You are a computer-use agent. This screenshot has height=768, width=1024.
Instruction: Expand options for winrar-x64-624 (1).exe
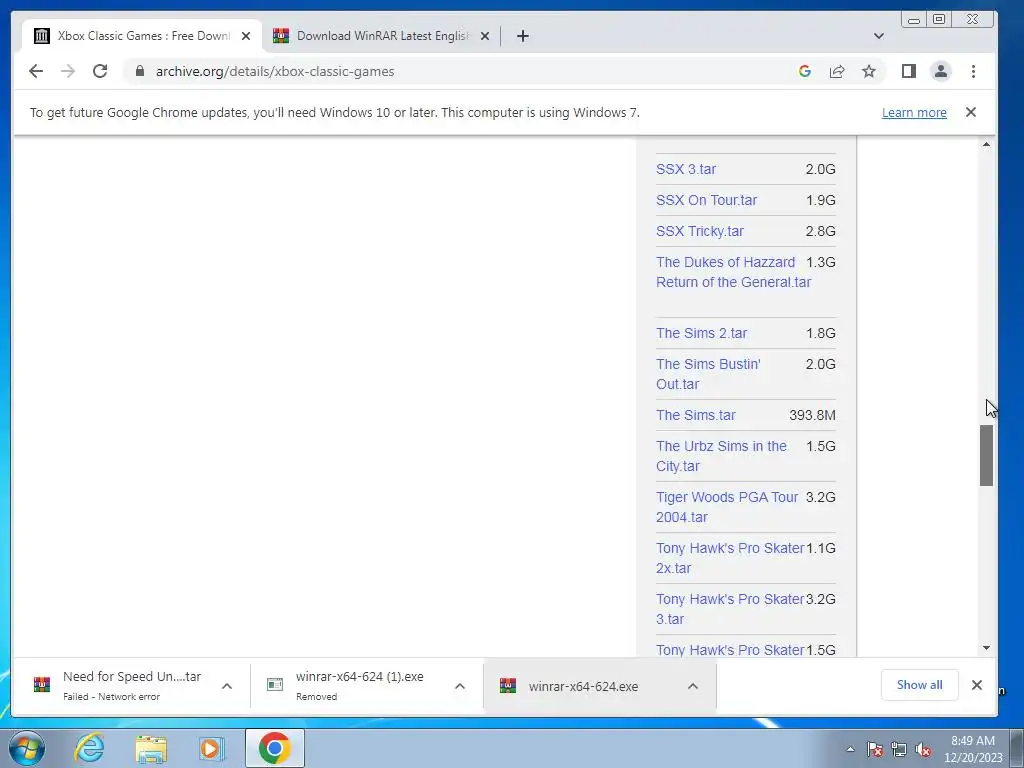460,686
